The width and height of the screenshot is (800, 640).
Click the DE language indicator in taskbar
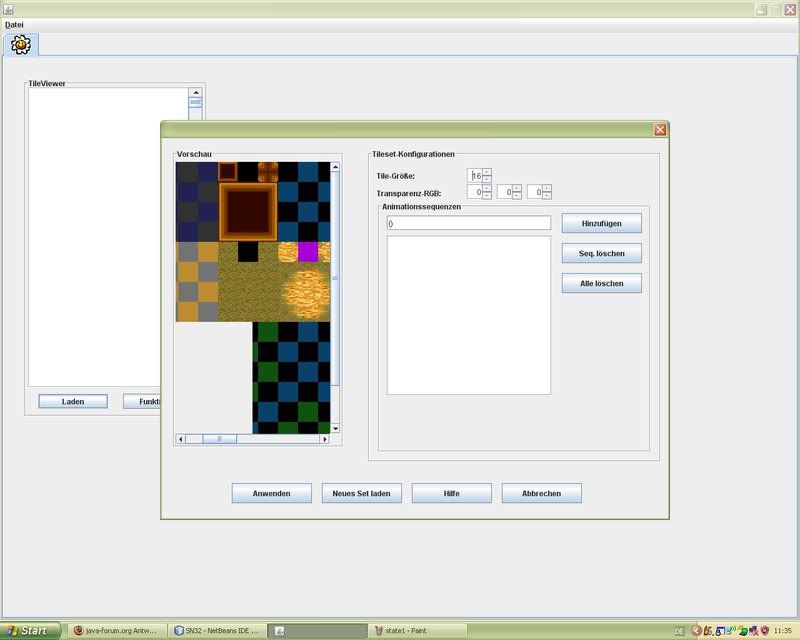click(x=679, y=631)
